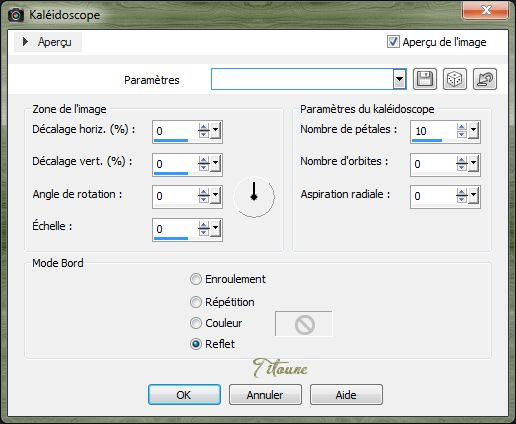The height and width of the screenshot is (424, 516).
Task: Decrease Décalage horiz. with down arrow
Action: (x=204, y=134)
